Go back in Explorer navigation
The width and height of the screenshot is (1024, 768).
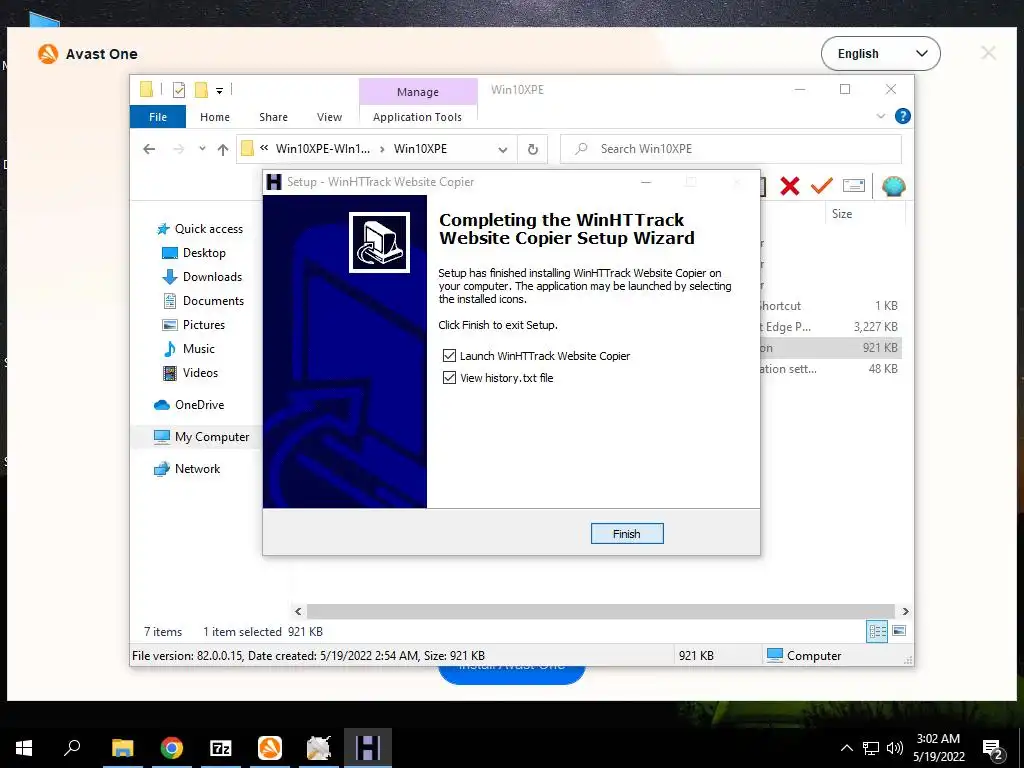[150, 149]
